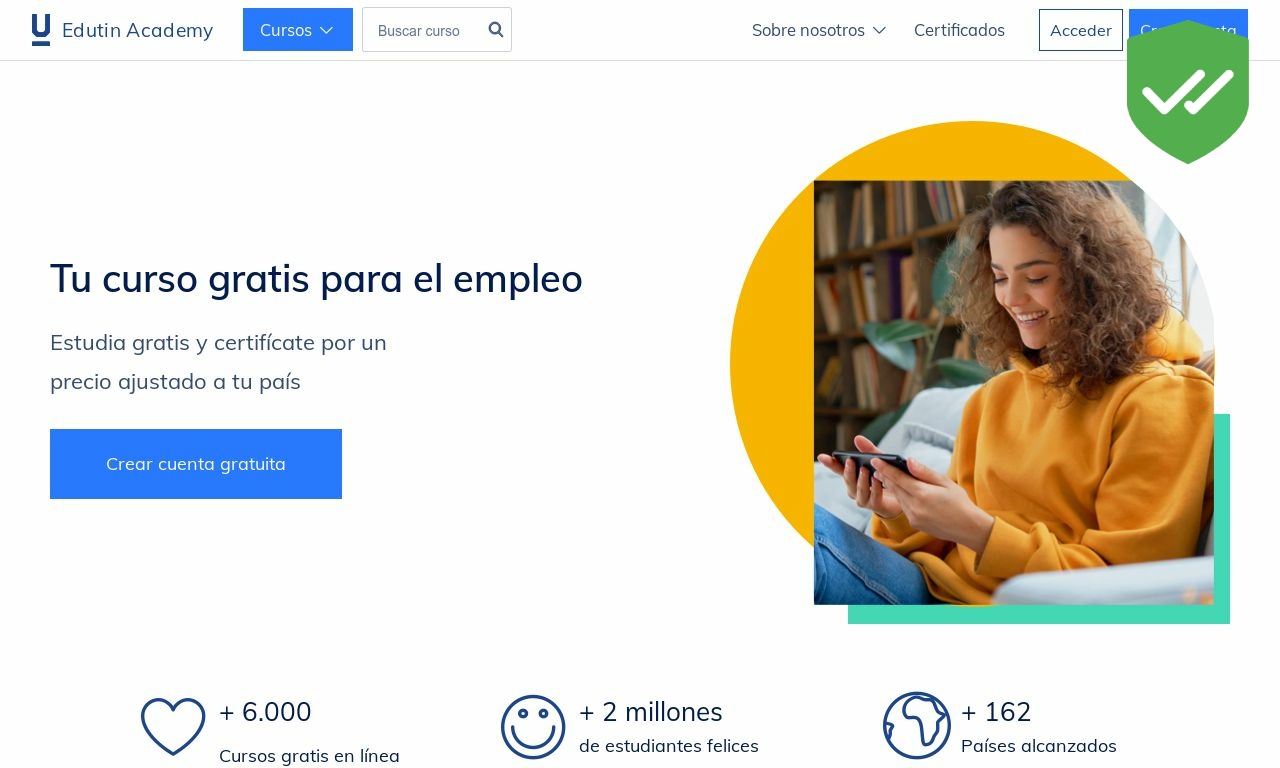Screen dimensions: 1280x768
Task: Focus the Buscar curso search field
Action: pyautogui.click(x=428, y=30)
